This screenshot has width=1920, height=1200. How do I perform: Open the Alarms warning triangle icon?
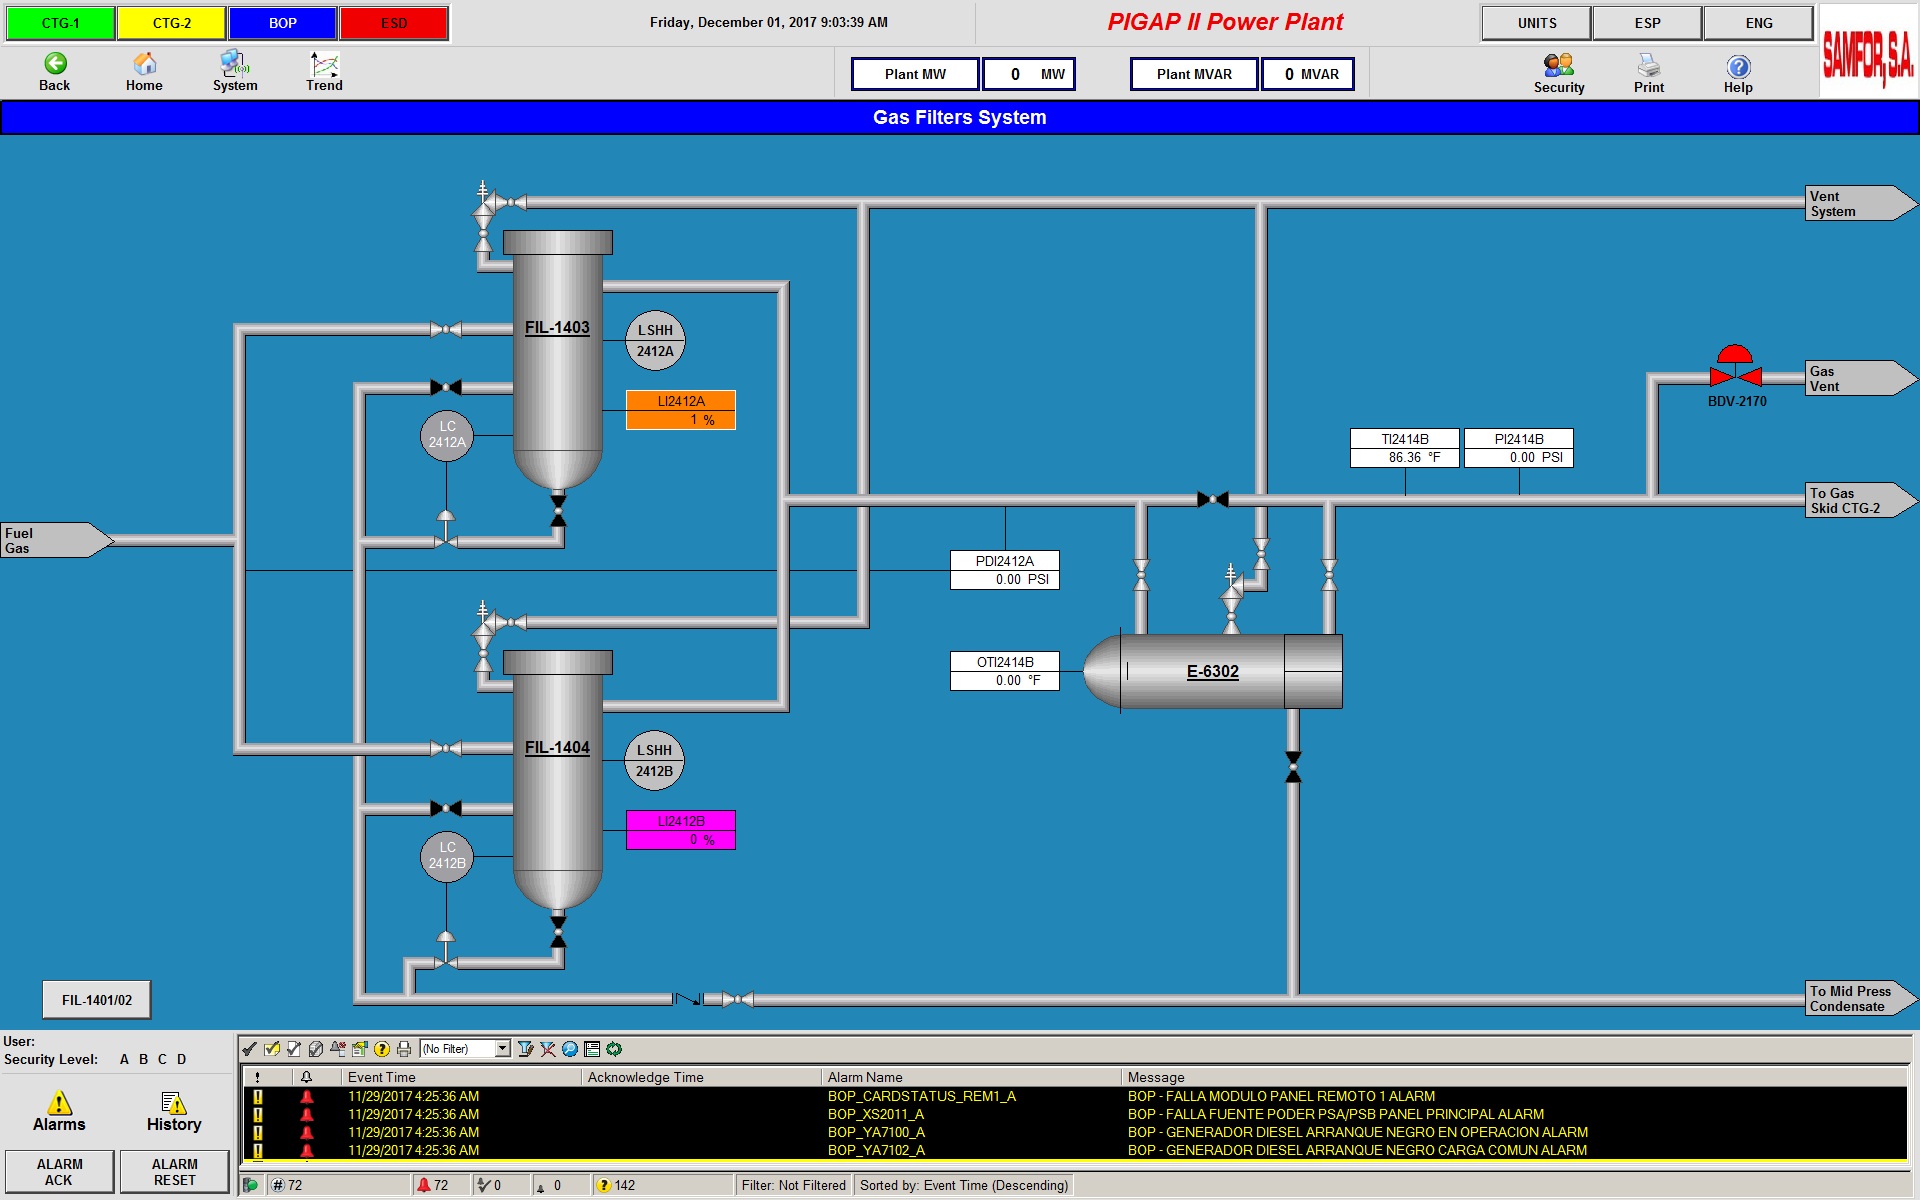click(x=59, y=1103)
